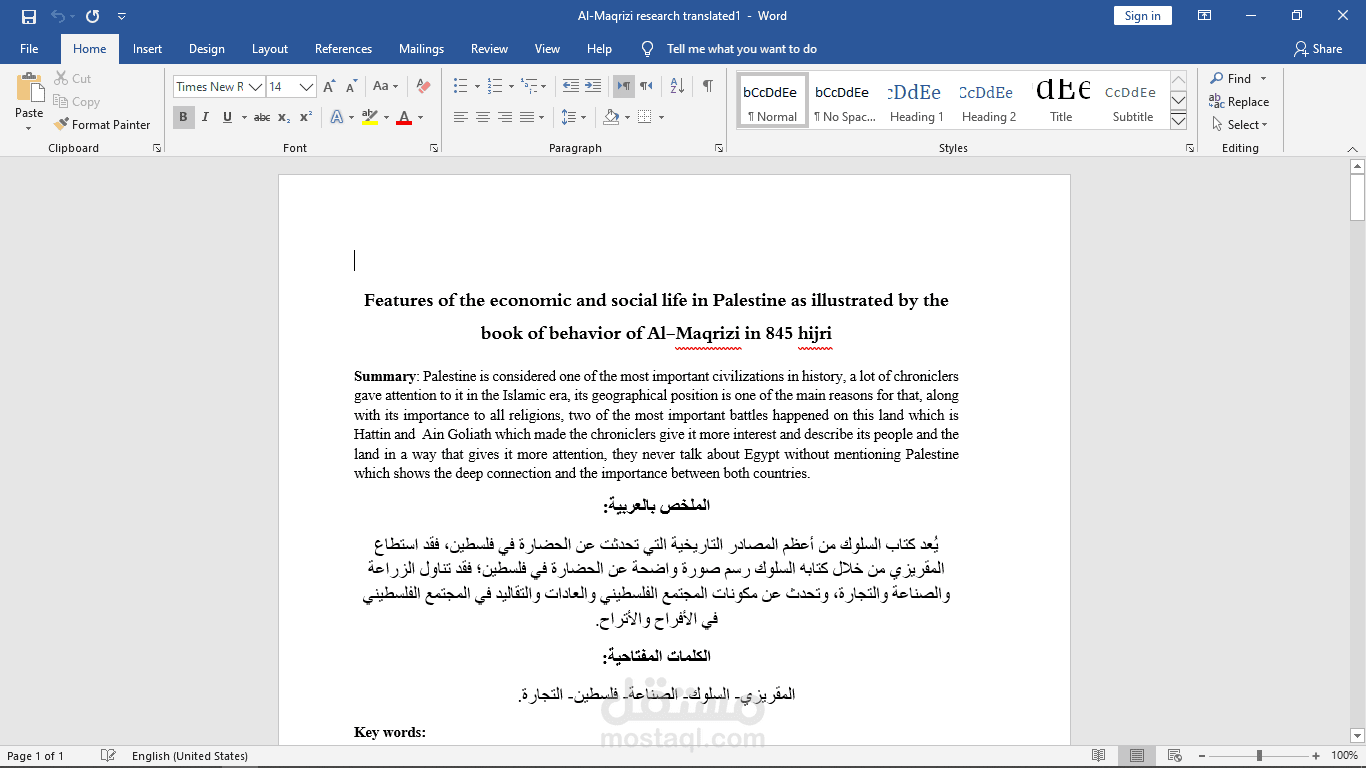This screenshot has width=1366, height=768.
Task: Clear all formatting with the eraser icon
Action: click(423, 87)
